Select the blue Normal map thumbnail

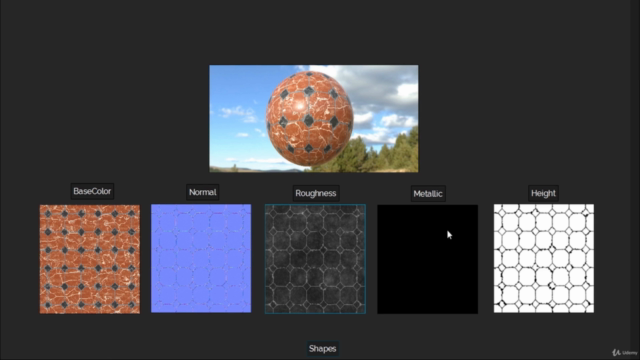[201, 258]
